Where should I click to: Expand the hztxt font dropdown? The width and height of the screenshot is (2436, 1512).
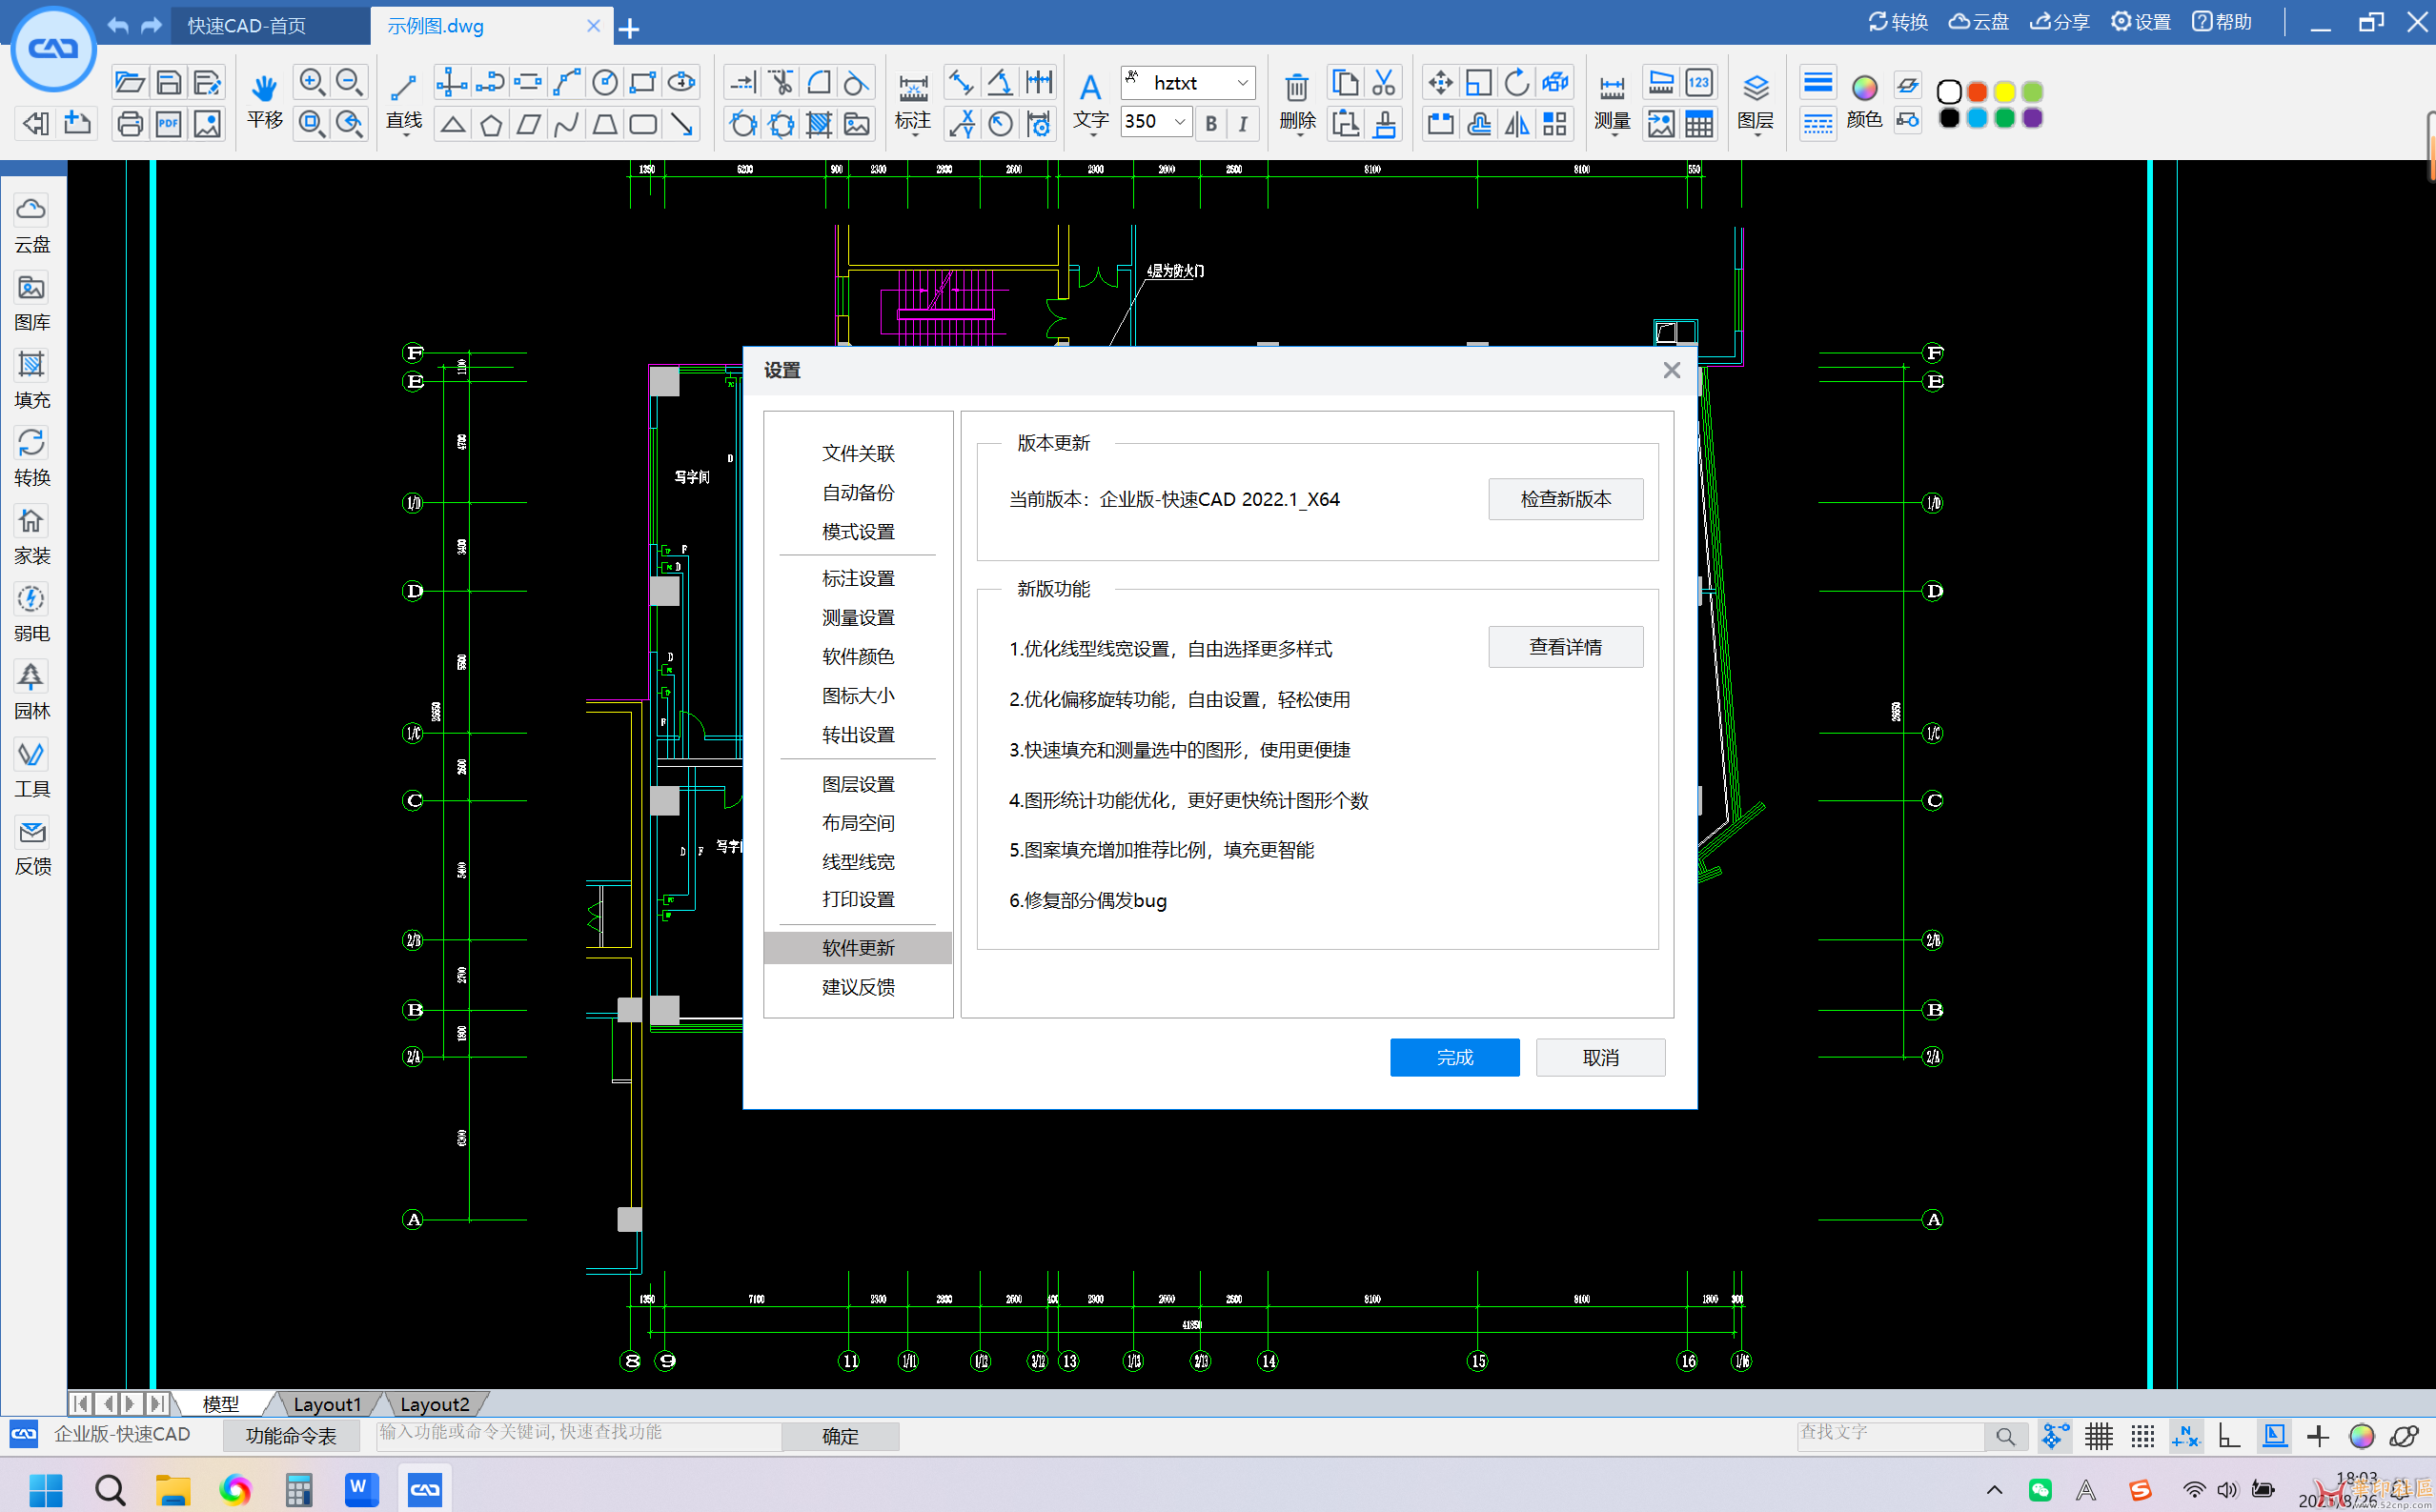pos(1242,83)
